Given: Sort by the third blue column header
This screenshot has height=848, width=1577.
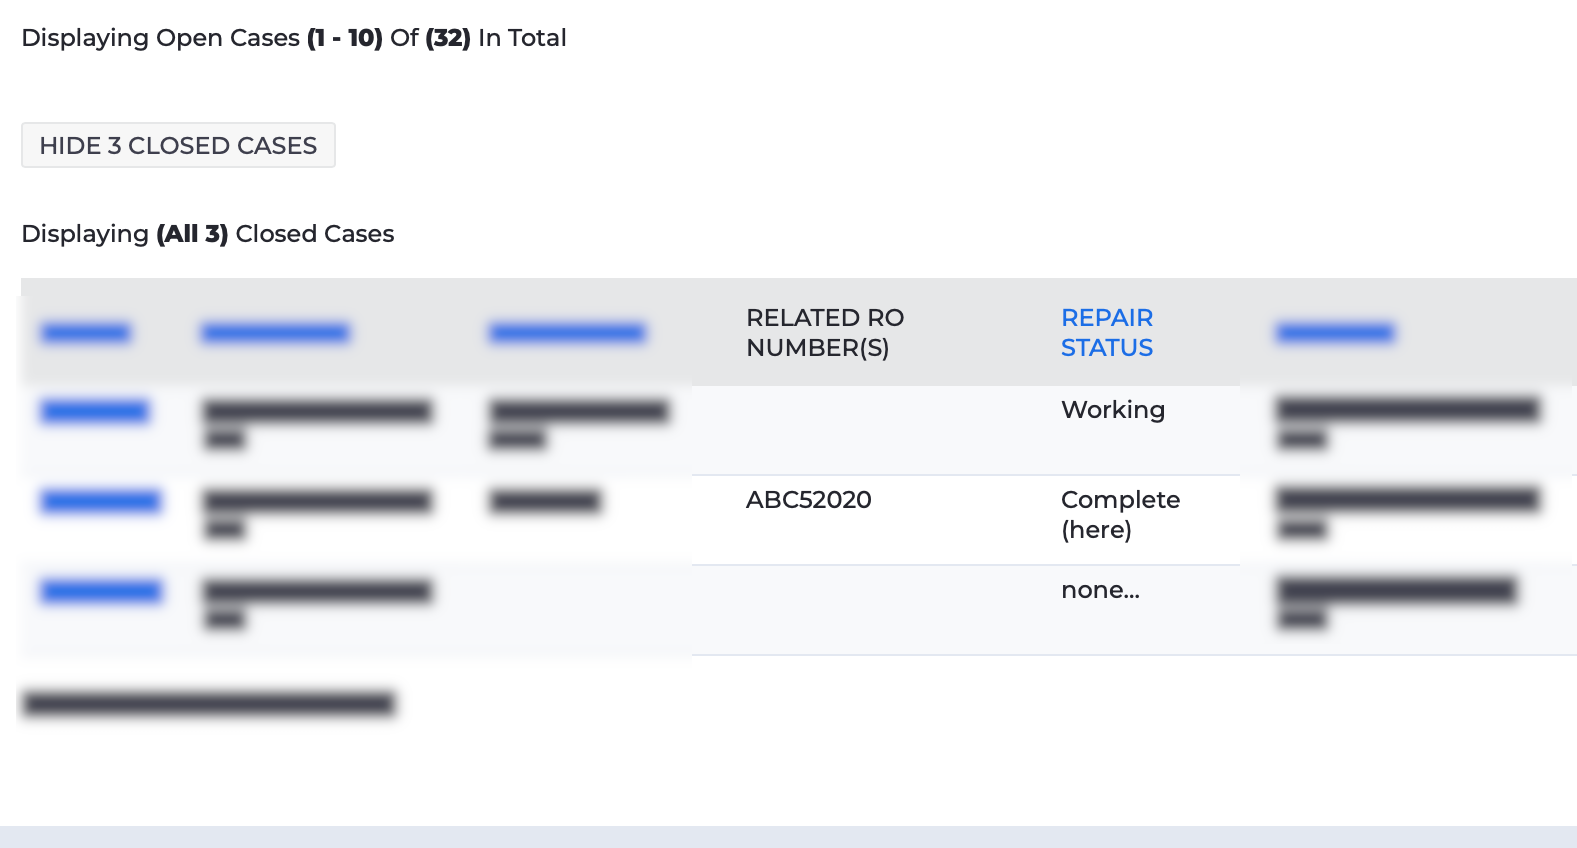Looking at the screenshot, I should point(566,332).
